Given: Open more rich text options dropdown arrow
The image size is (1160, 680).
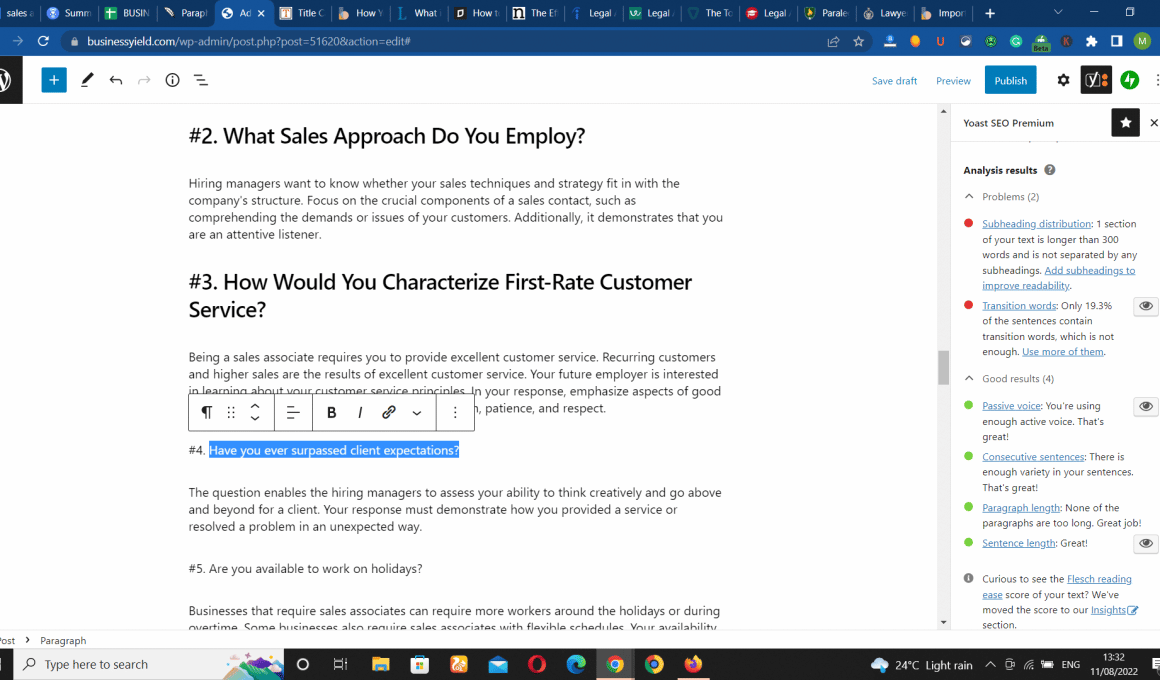Looking at the screenshot, I should tap(417, 412).
